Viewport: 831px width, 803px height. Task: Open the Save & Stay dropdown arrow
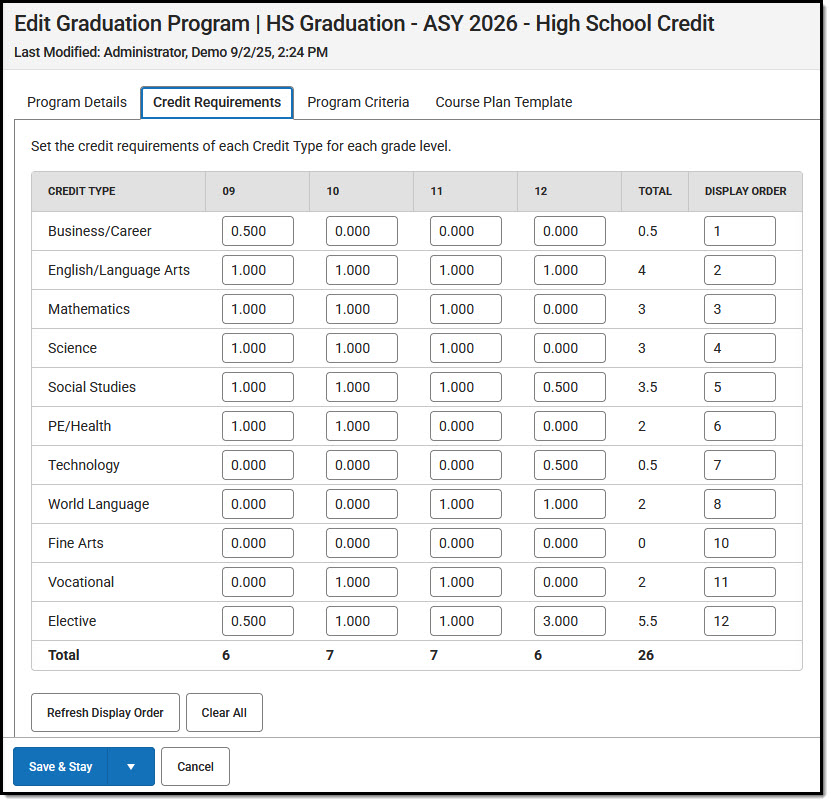131,766
